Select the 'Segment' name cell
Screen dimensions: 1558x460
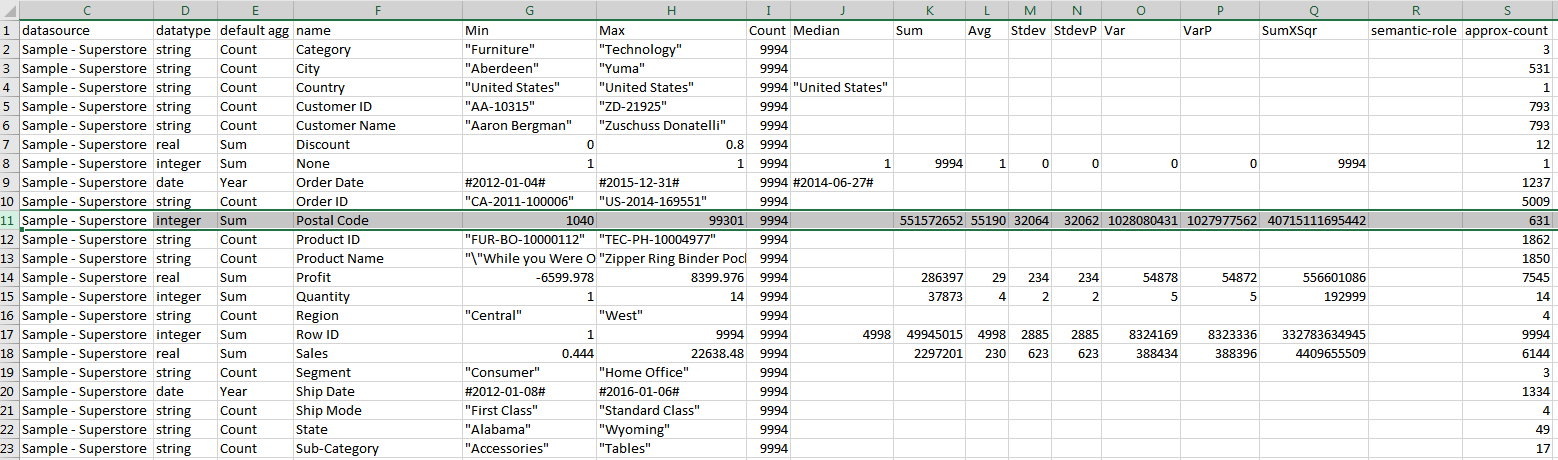(377, 372)
